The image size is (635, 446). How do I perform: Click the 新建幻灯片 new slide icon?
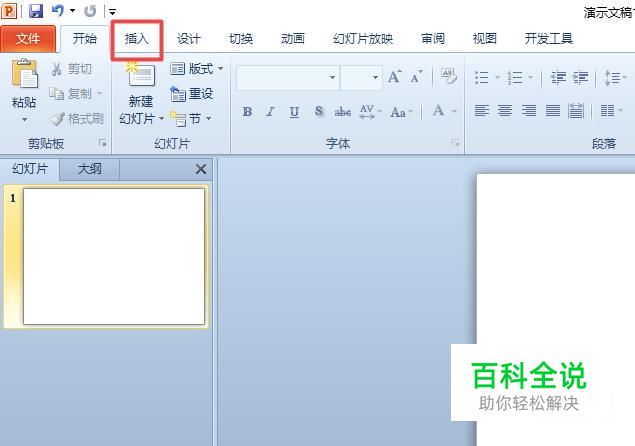click(x=140, y=74)
